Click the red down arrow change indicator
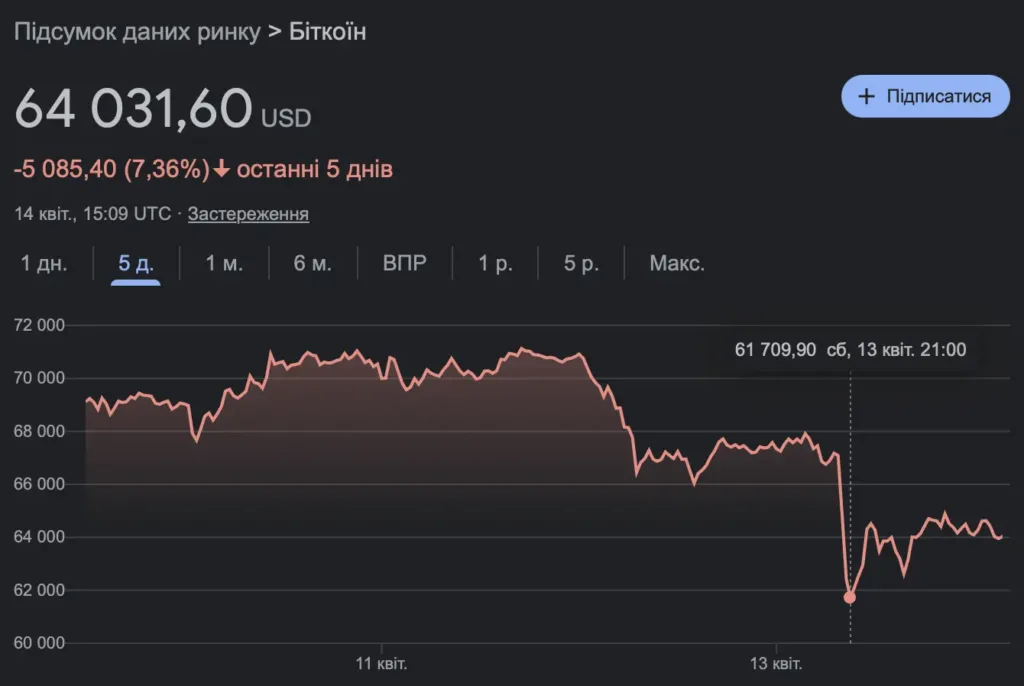Image resolution: width=1024 pixels, height=686 pixels. 222,170
